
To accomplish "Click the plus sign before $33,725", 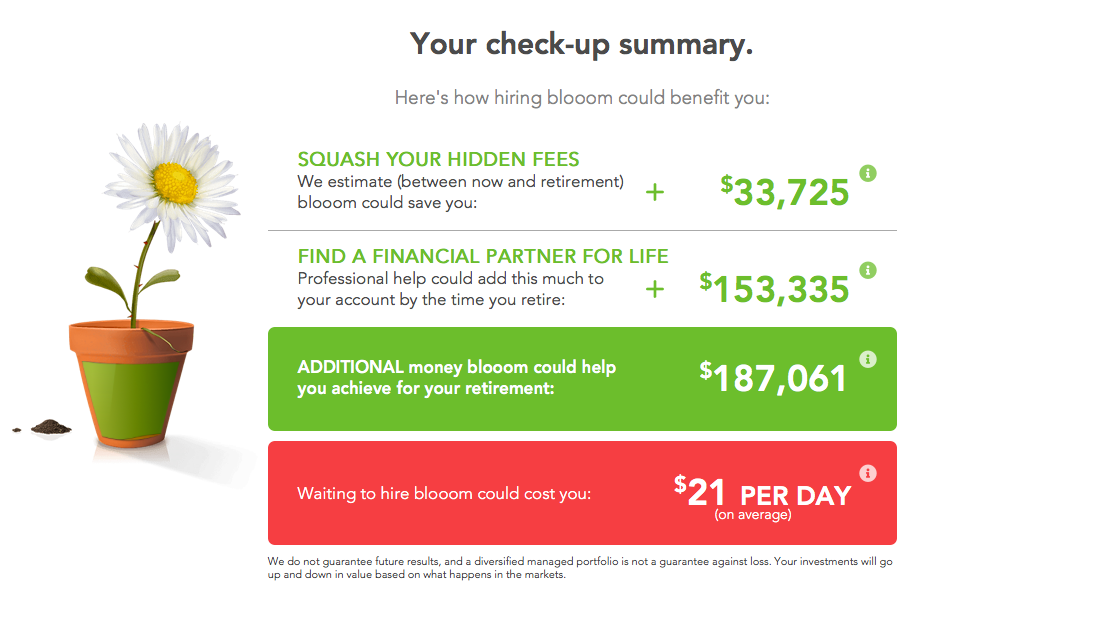I will click(654, 192).
